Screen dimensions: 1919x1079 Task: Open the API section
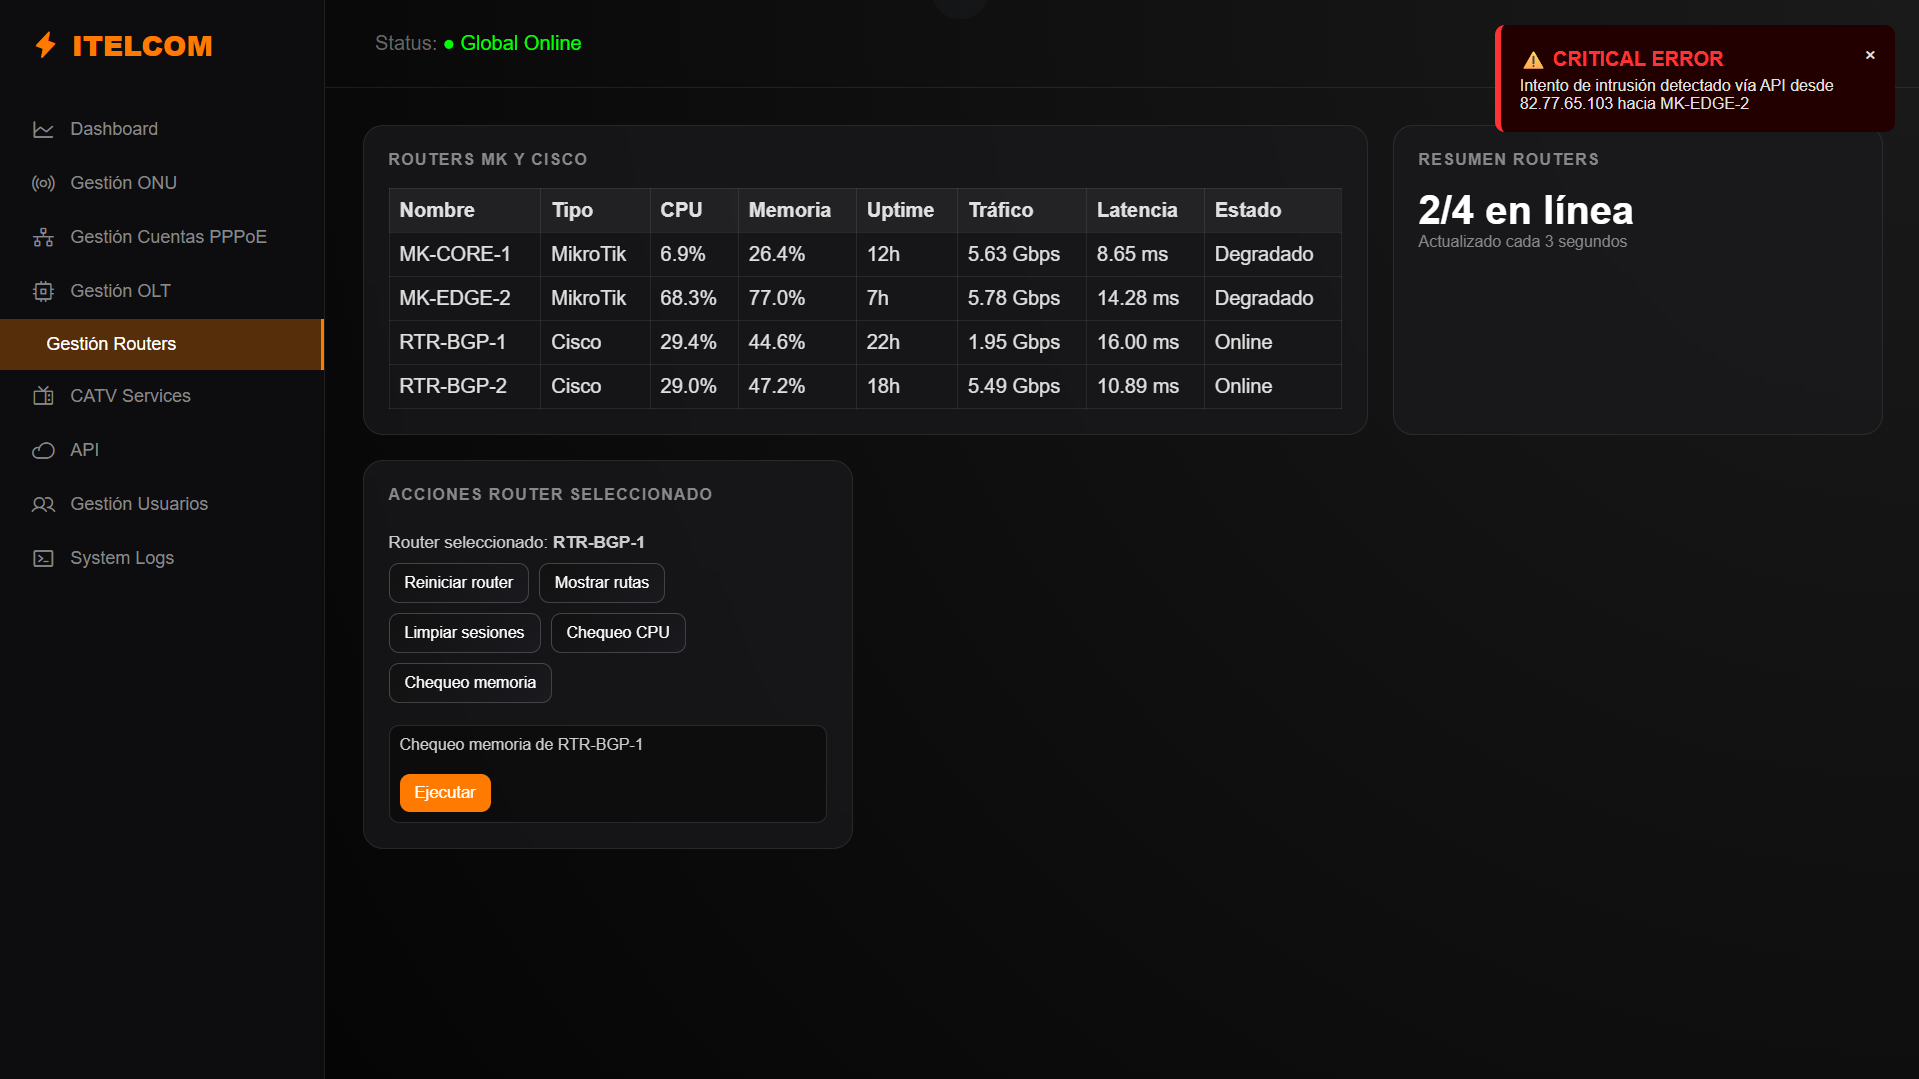(x=162, y=450)
